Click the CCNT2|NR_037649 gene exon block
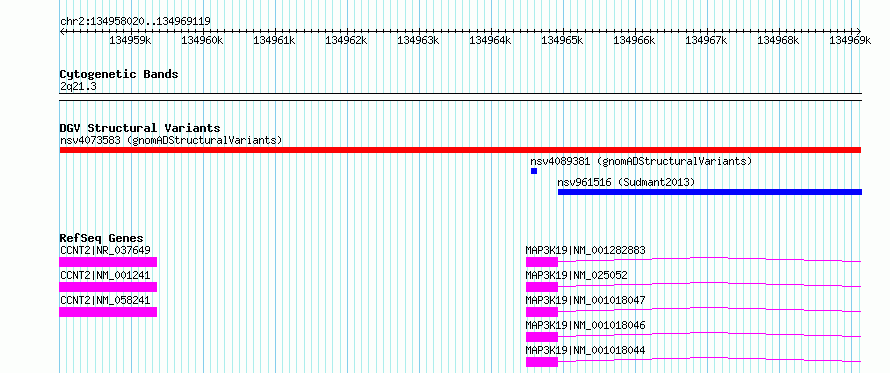The width and height of the screenshot is (890, 373). pyautogui.click(x=108, y=262)
